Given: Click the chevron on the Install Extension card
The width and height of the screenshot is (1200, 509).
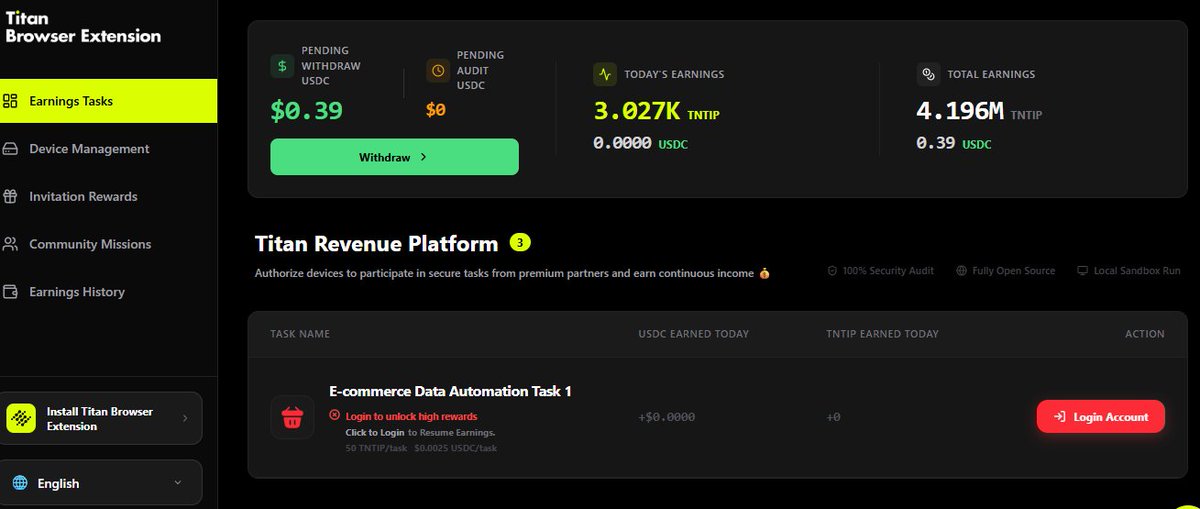Looking at the screenshot, I should 185,418.
